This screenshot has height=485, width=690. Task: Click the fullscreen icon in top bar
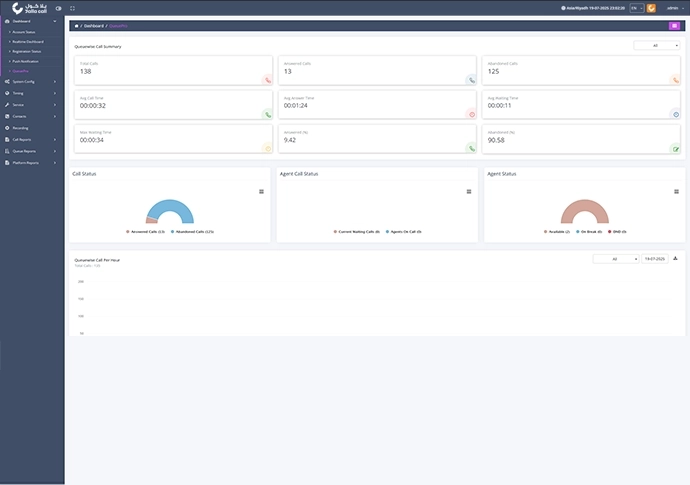pos(72,8)
